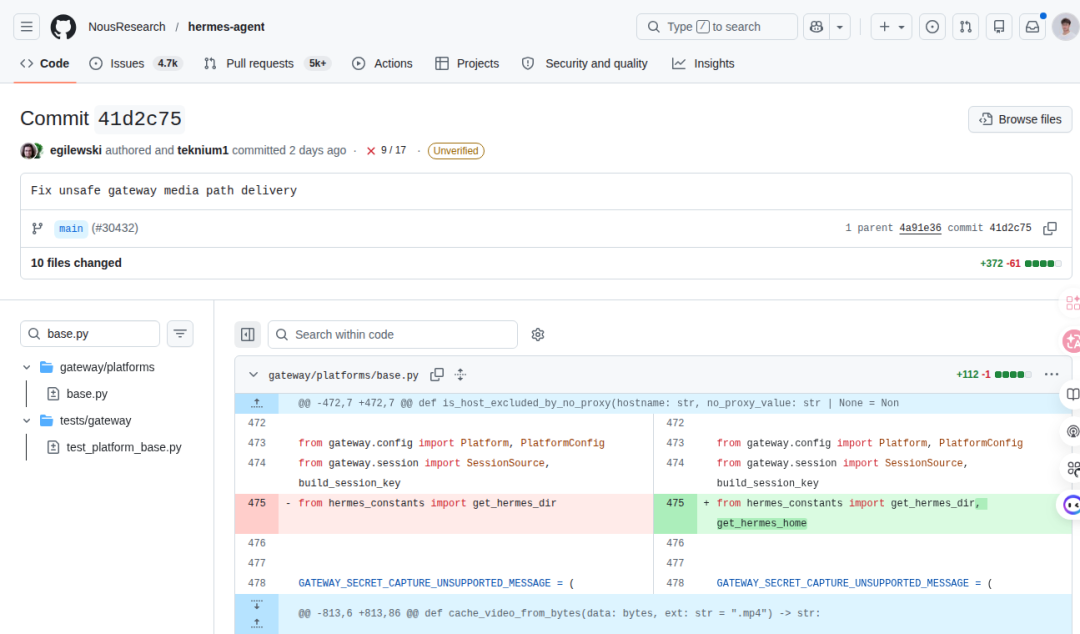Viewport: 1080px width, 634px height.
Task: Switch to the Insights tab
Action: [x=703, y=63]
